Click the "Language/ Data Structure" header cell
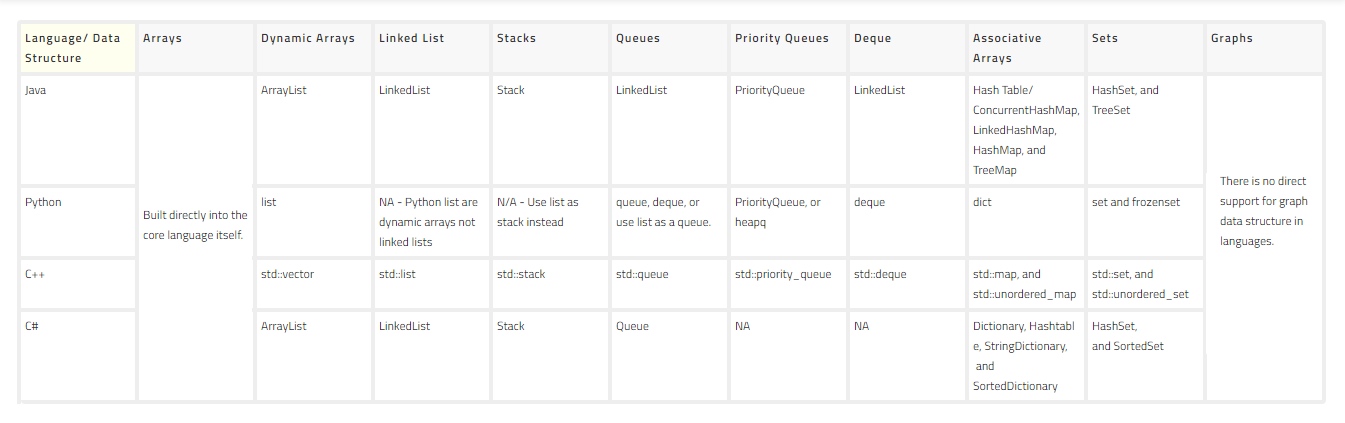Screen dimensions: 1345x423 coord(77,48)
